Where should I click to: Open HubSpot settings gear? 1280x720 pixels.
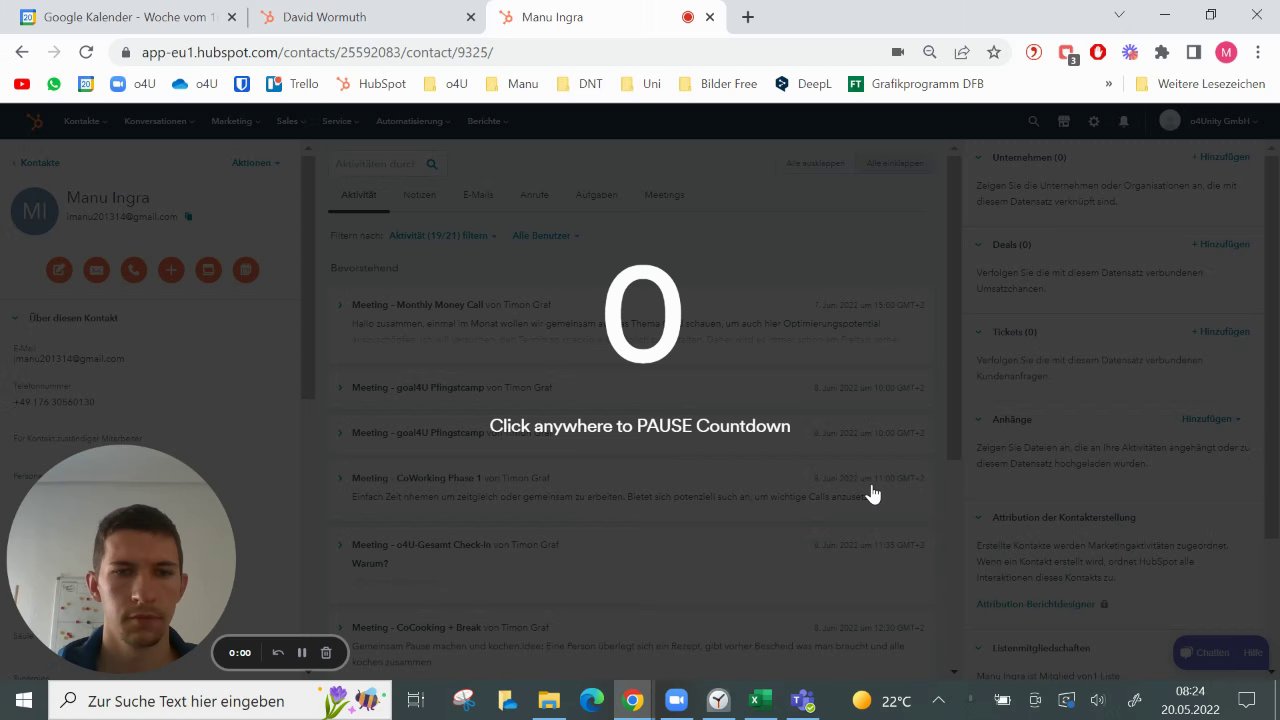point(1094,121)
